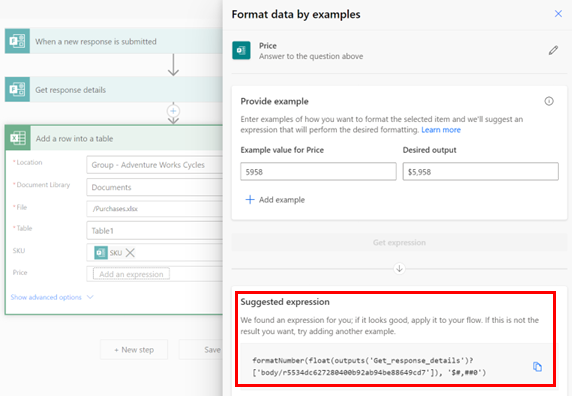Copy the suggested expression with copy icon
This screenshot has width=572, height=396.
537,366
